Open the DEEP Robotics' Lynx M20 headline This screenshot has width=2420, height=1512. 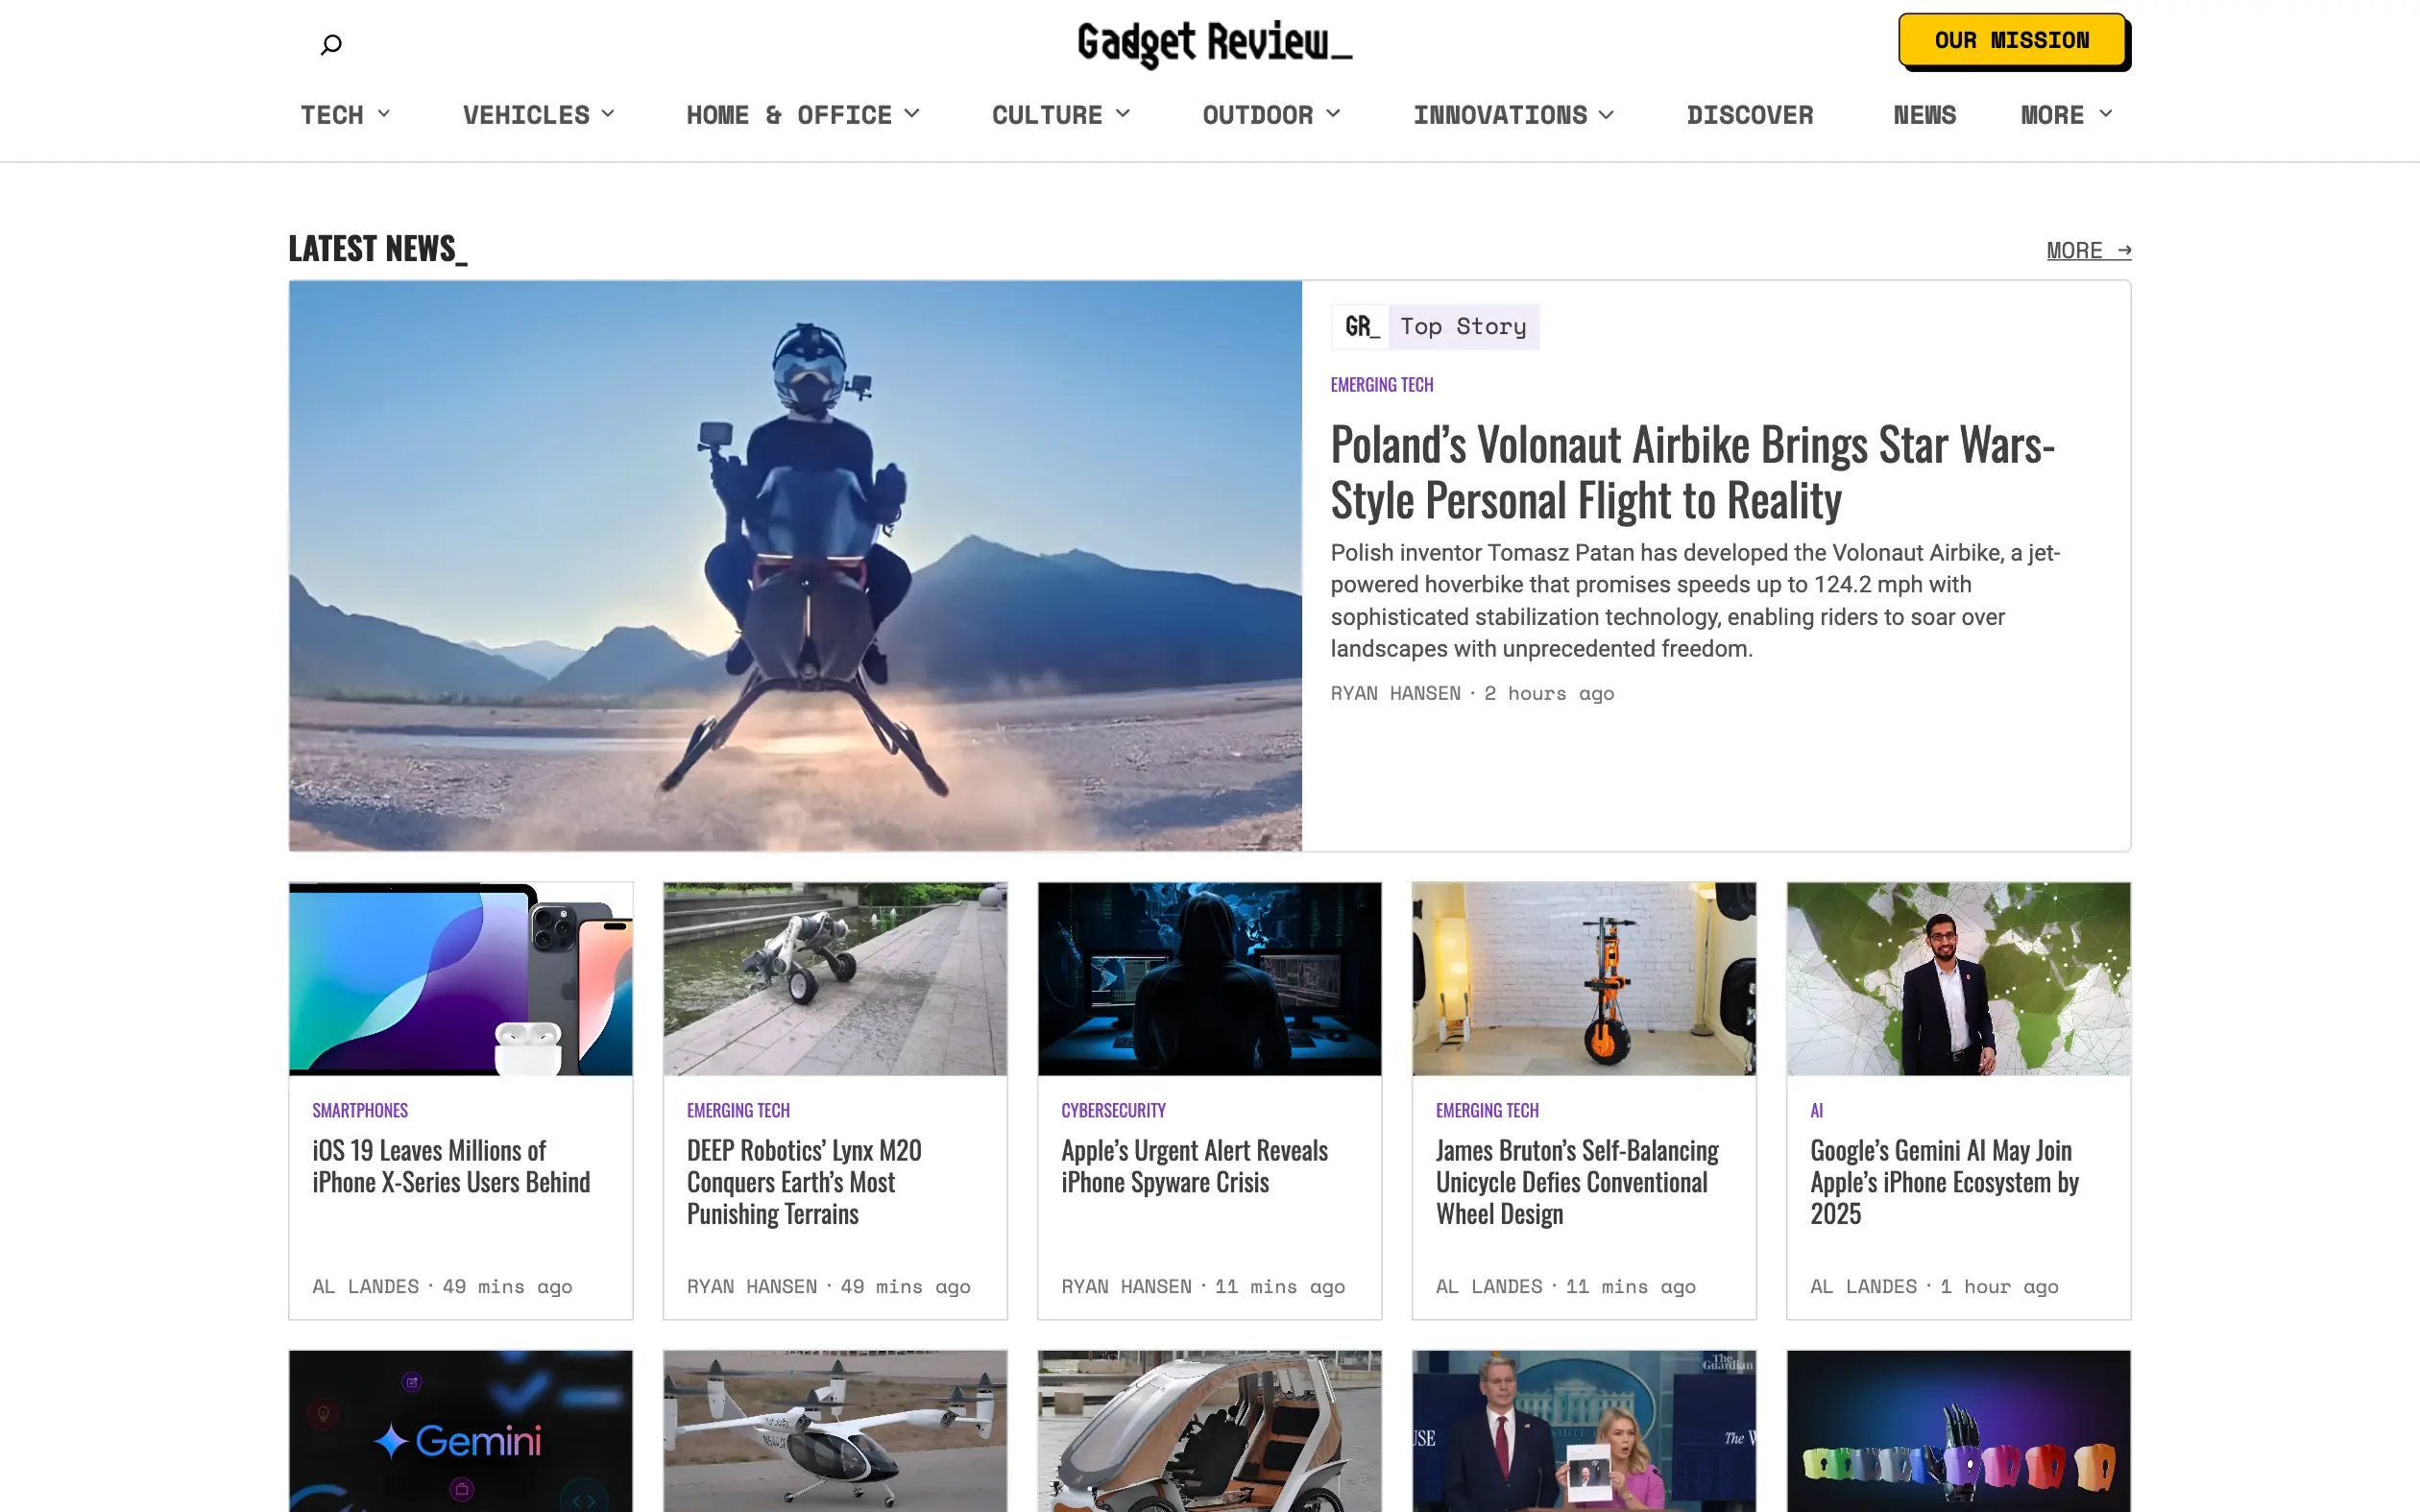pyautogui.click(x=804, y=1182)
